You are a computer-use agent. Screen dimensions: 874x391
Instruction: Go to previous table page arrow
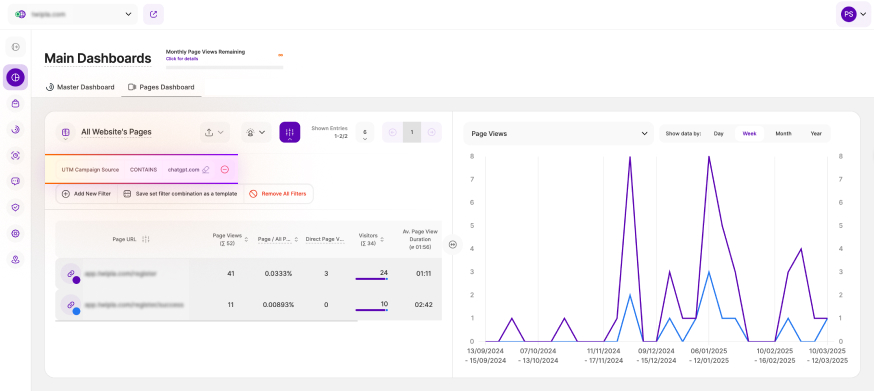[392, 132]
